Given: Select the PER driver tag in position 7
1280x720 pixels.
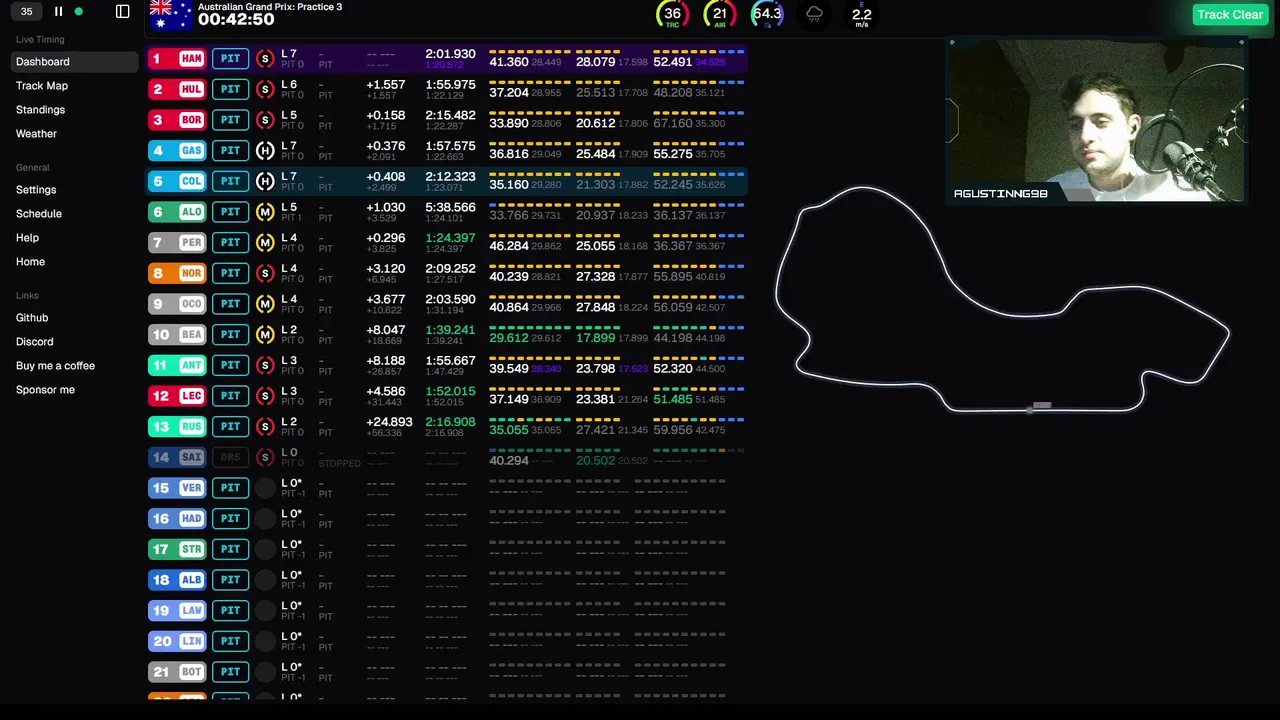Looking at the screenshot, I should click(177, 242).
